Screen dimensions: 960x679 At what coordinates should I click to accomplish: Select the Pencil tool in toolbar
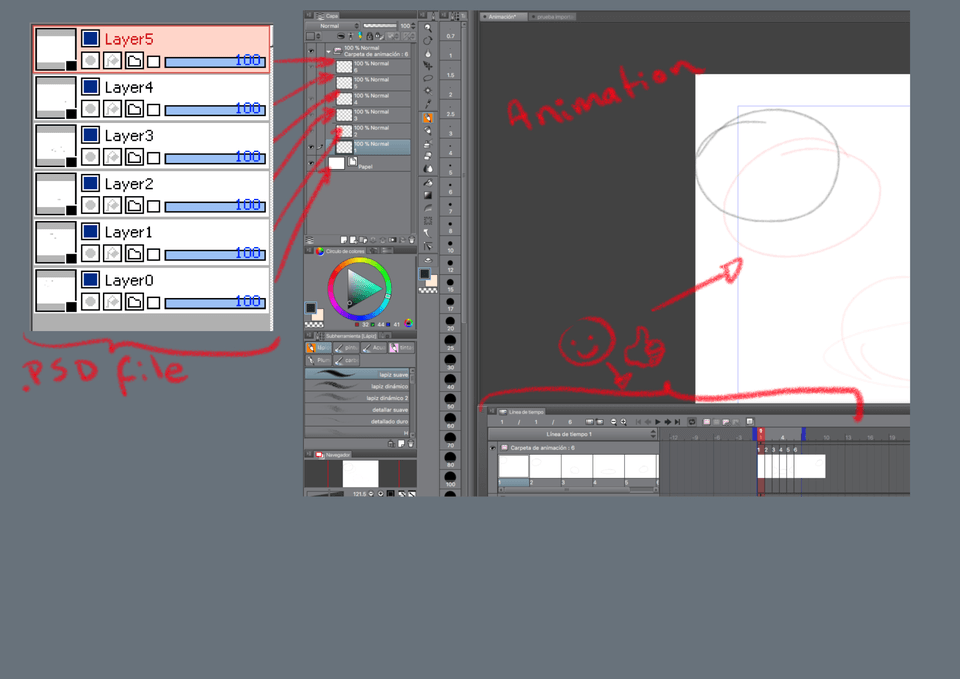pos(428,116)
